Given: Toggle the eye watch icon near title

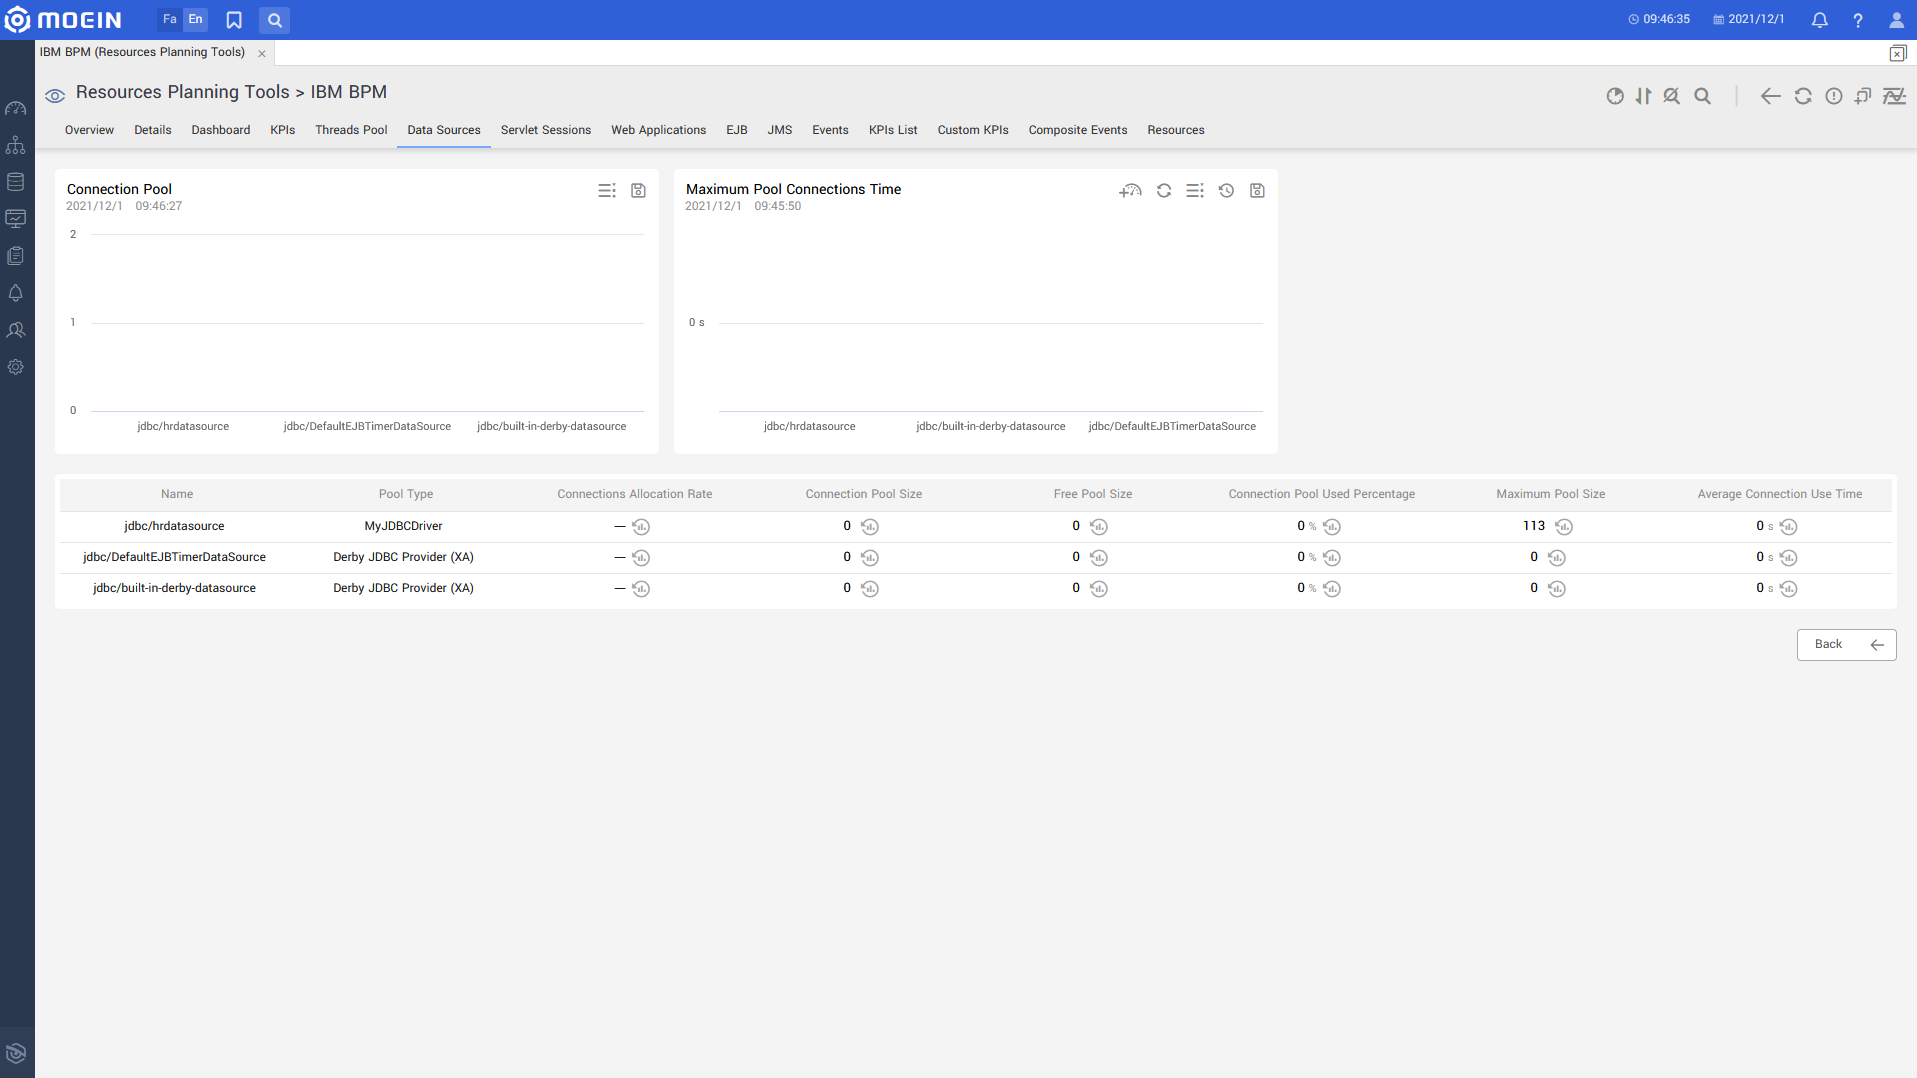Looking at the screenshot, I should click(x=55, y=95).
